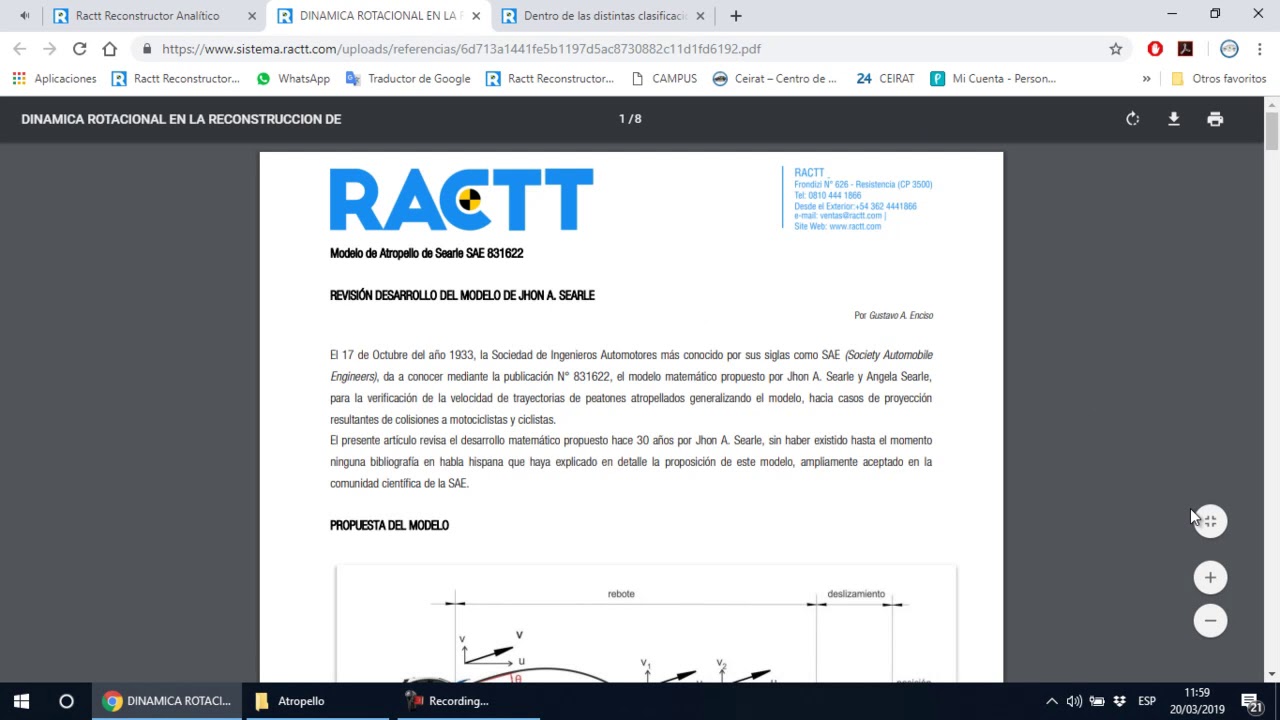
Task: Zoom out of the PDF
Action: tap(1210, 621)
